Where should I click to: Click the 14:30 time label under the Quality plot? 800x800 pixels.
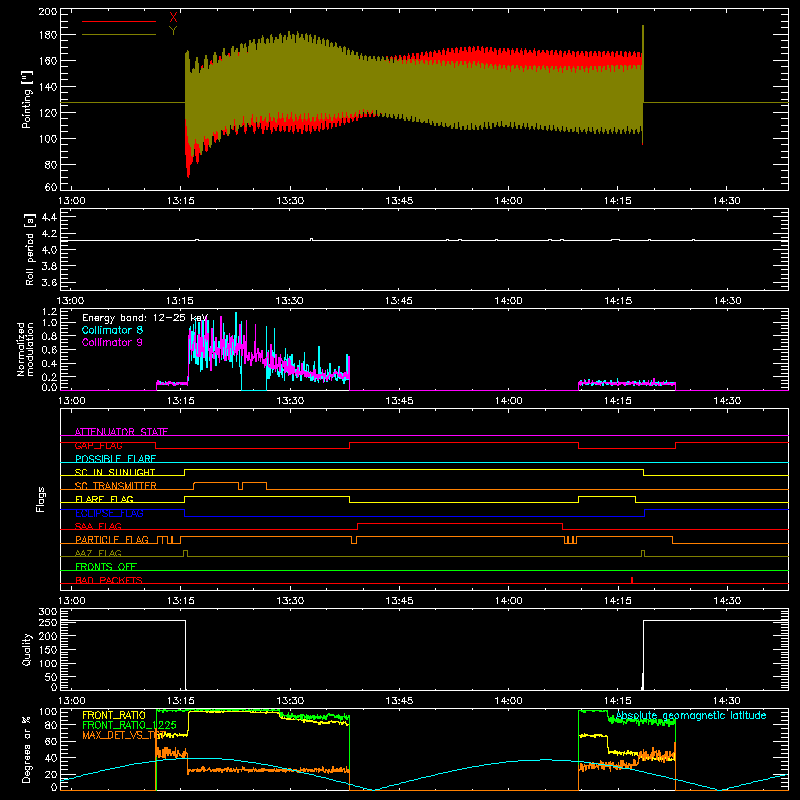[x=727, y=701]
